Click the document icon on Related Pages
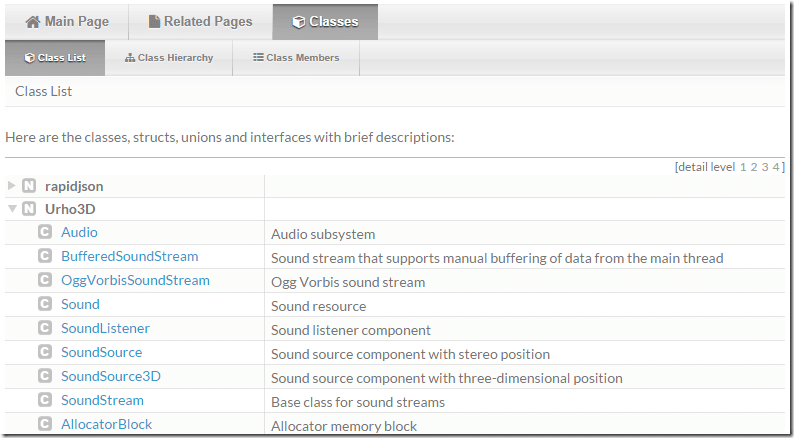 pyautogui.click(x=154, y=22)
